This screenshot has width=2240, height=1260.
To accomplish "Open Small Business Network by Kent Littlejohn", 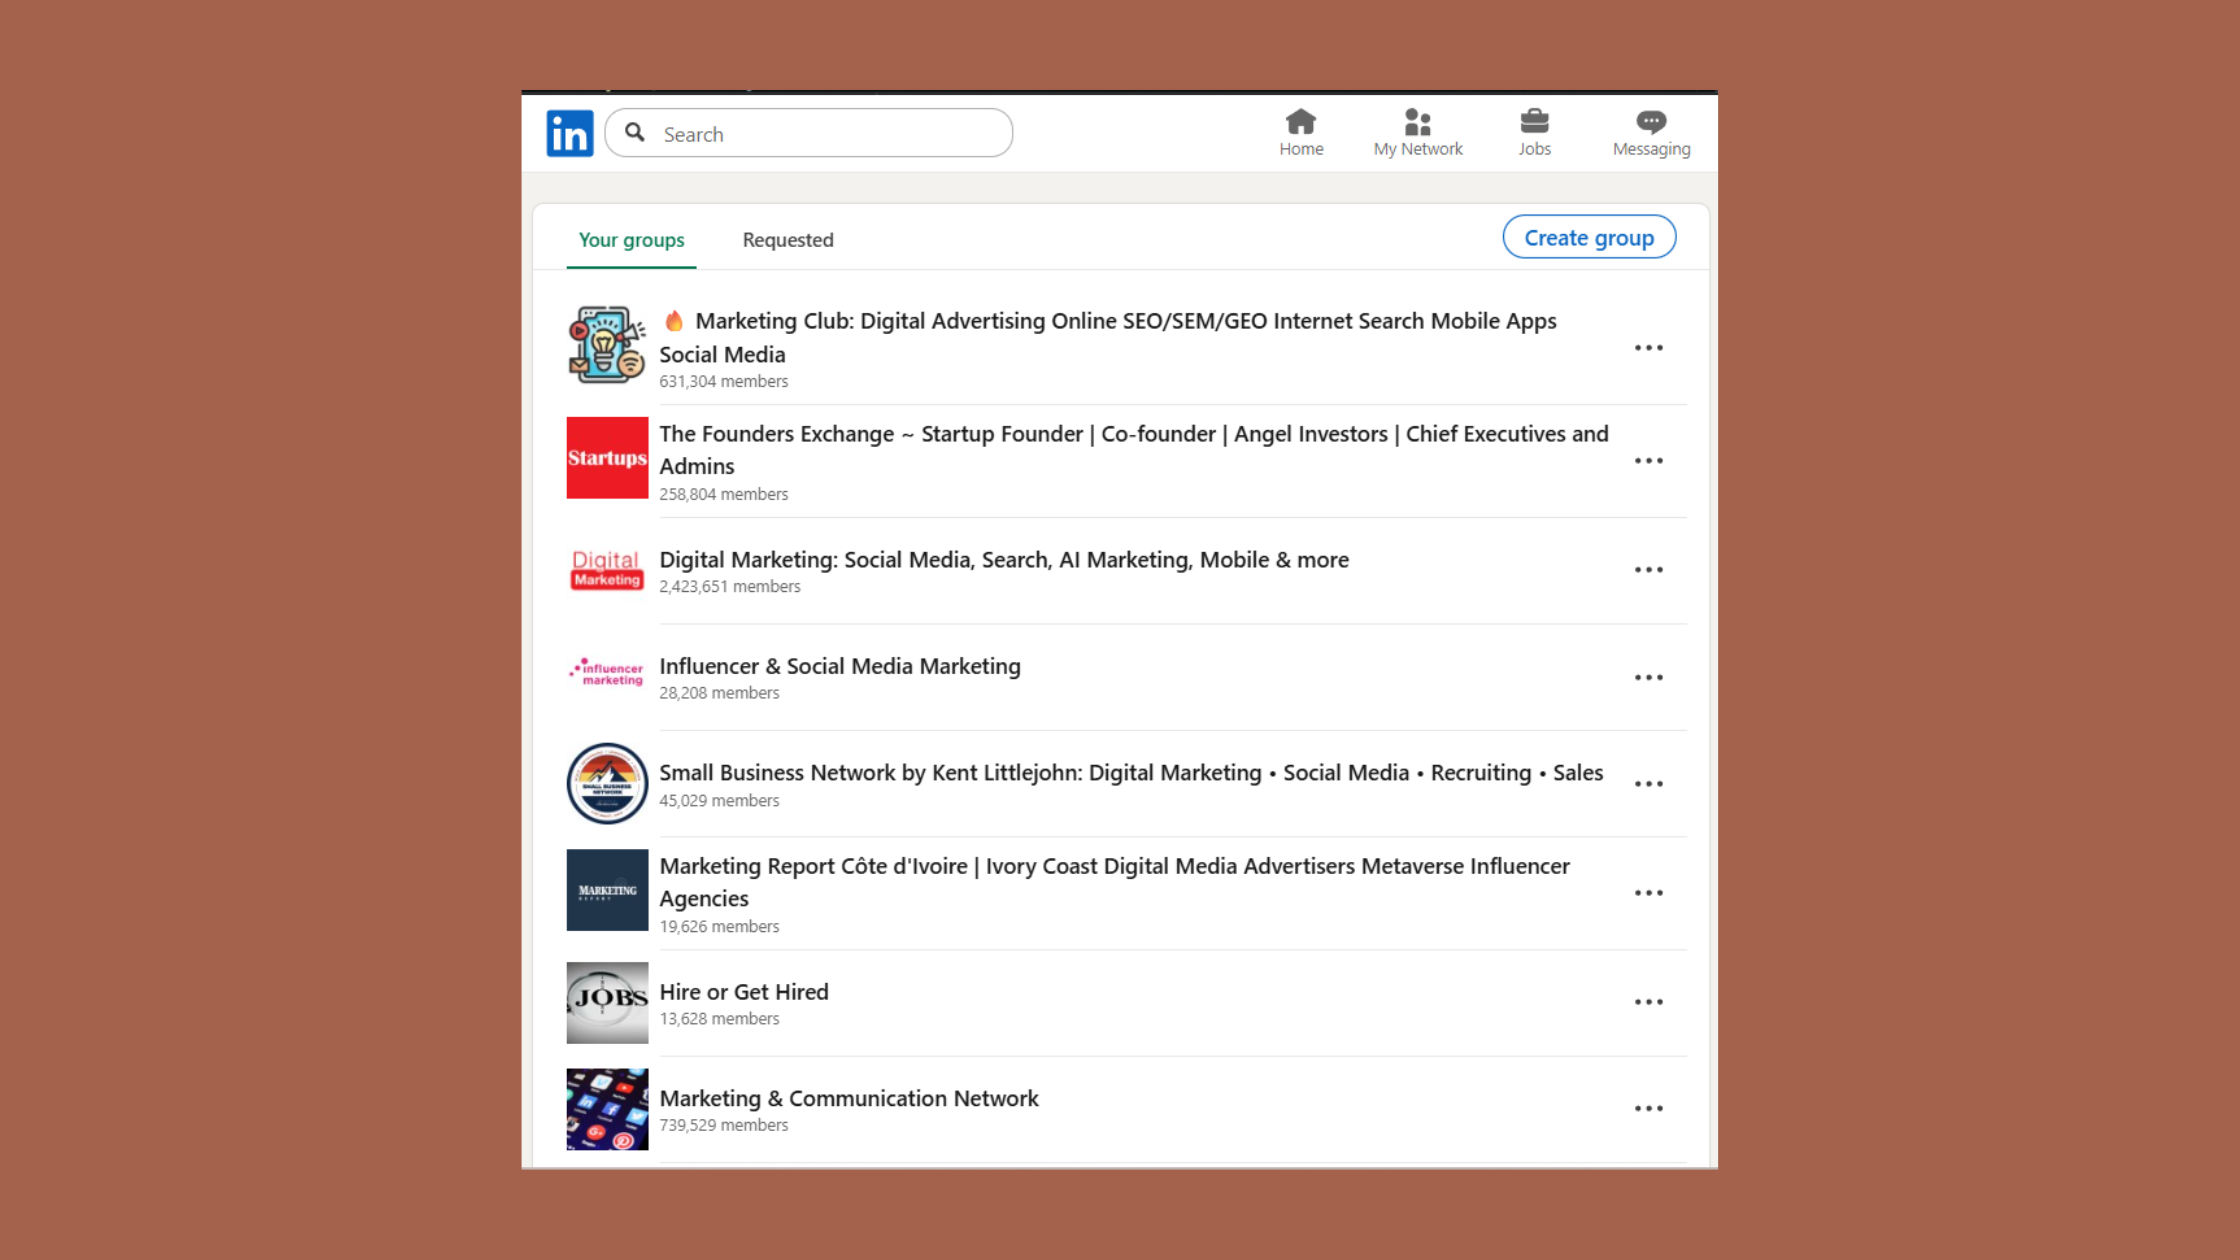I will 1131,773.
